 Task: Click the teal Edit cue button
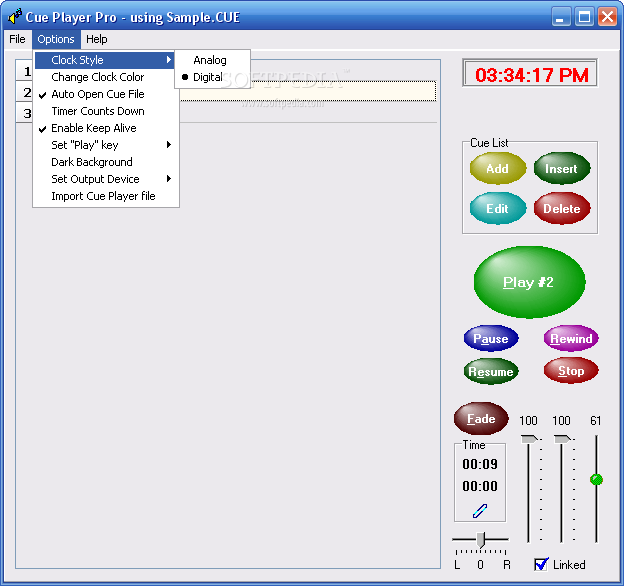497,208
